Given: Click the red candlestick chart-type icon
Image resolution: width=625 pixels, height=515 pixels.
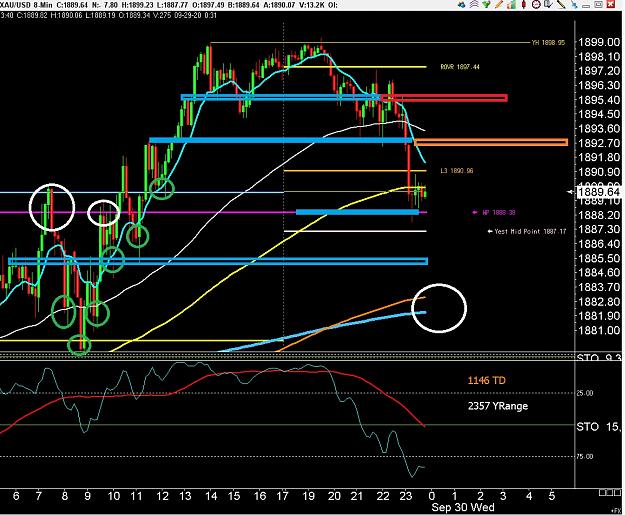Looking at the screenshot, I should (523, 4).
